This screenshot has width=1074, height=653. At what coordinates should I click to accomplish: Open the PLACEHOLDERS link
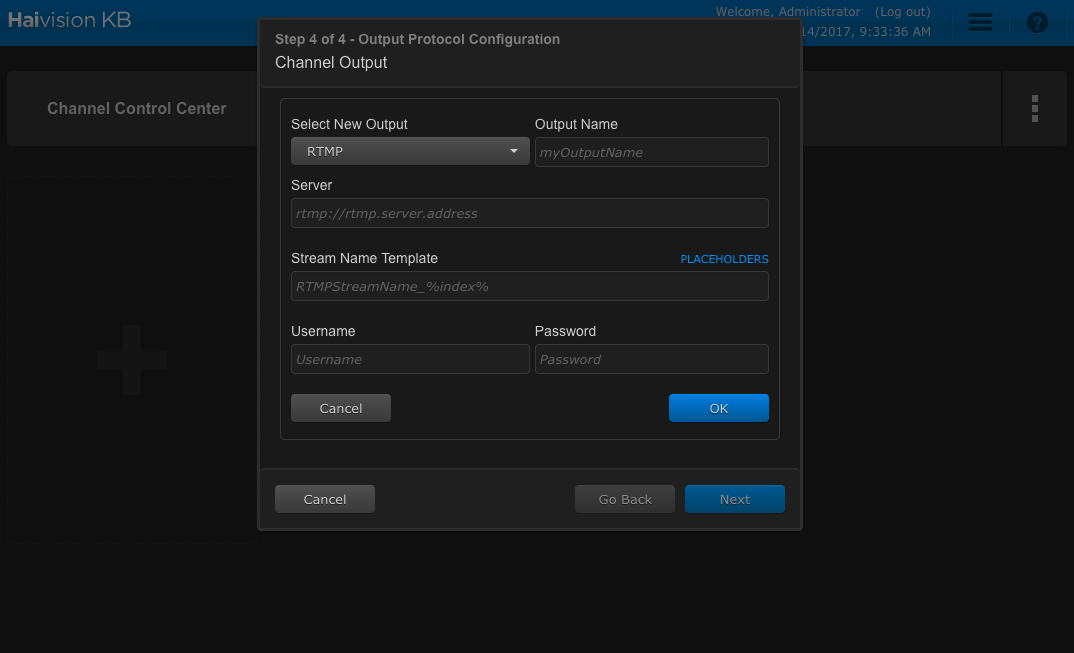coord(724,259)
